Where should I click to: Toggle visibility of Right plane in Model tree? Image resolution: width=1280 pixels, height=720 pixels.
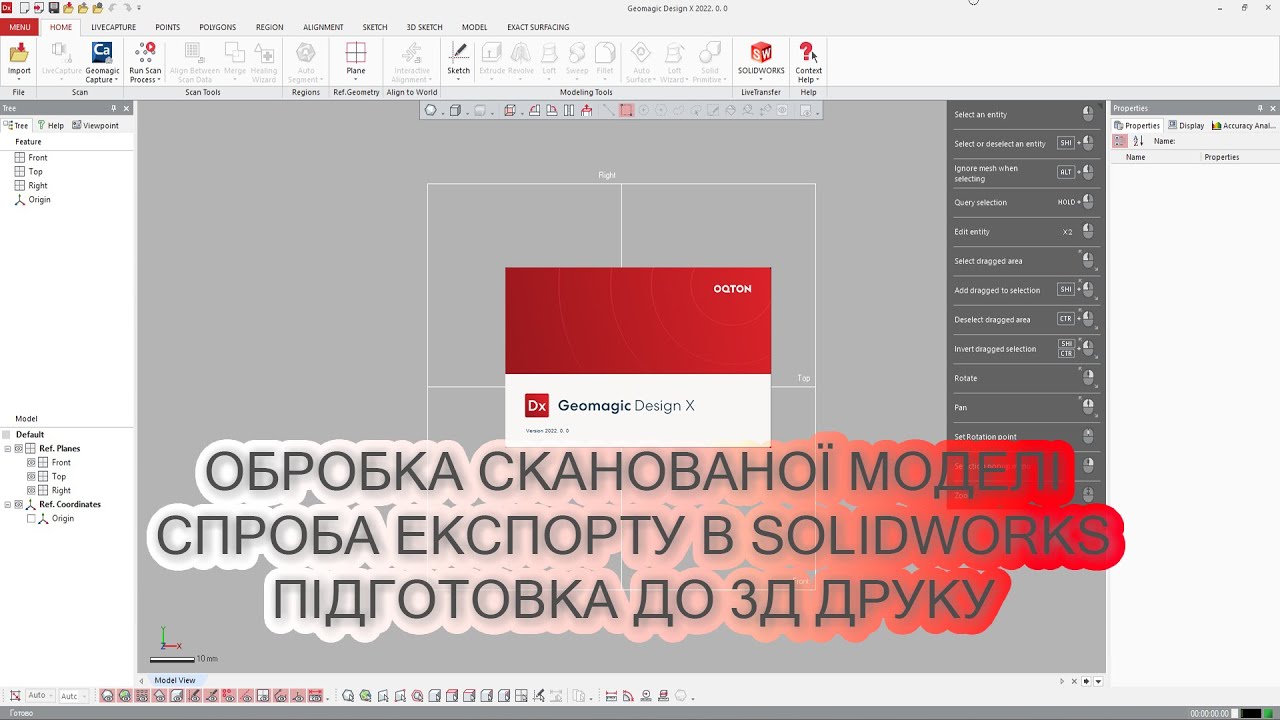coord(31,491)
